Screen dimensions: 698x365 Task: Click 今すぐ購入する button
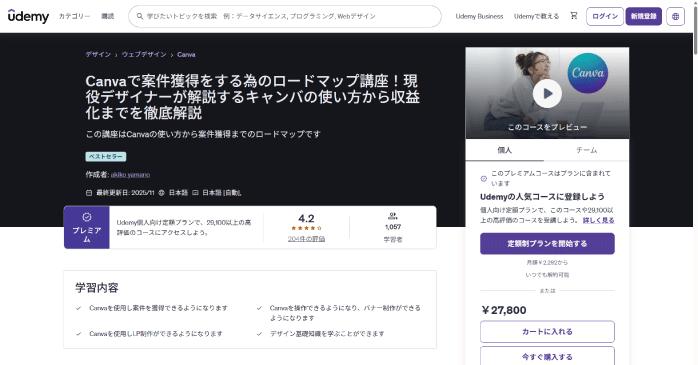tap(547, 356)
